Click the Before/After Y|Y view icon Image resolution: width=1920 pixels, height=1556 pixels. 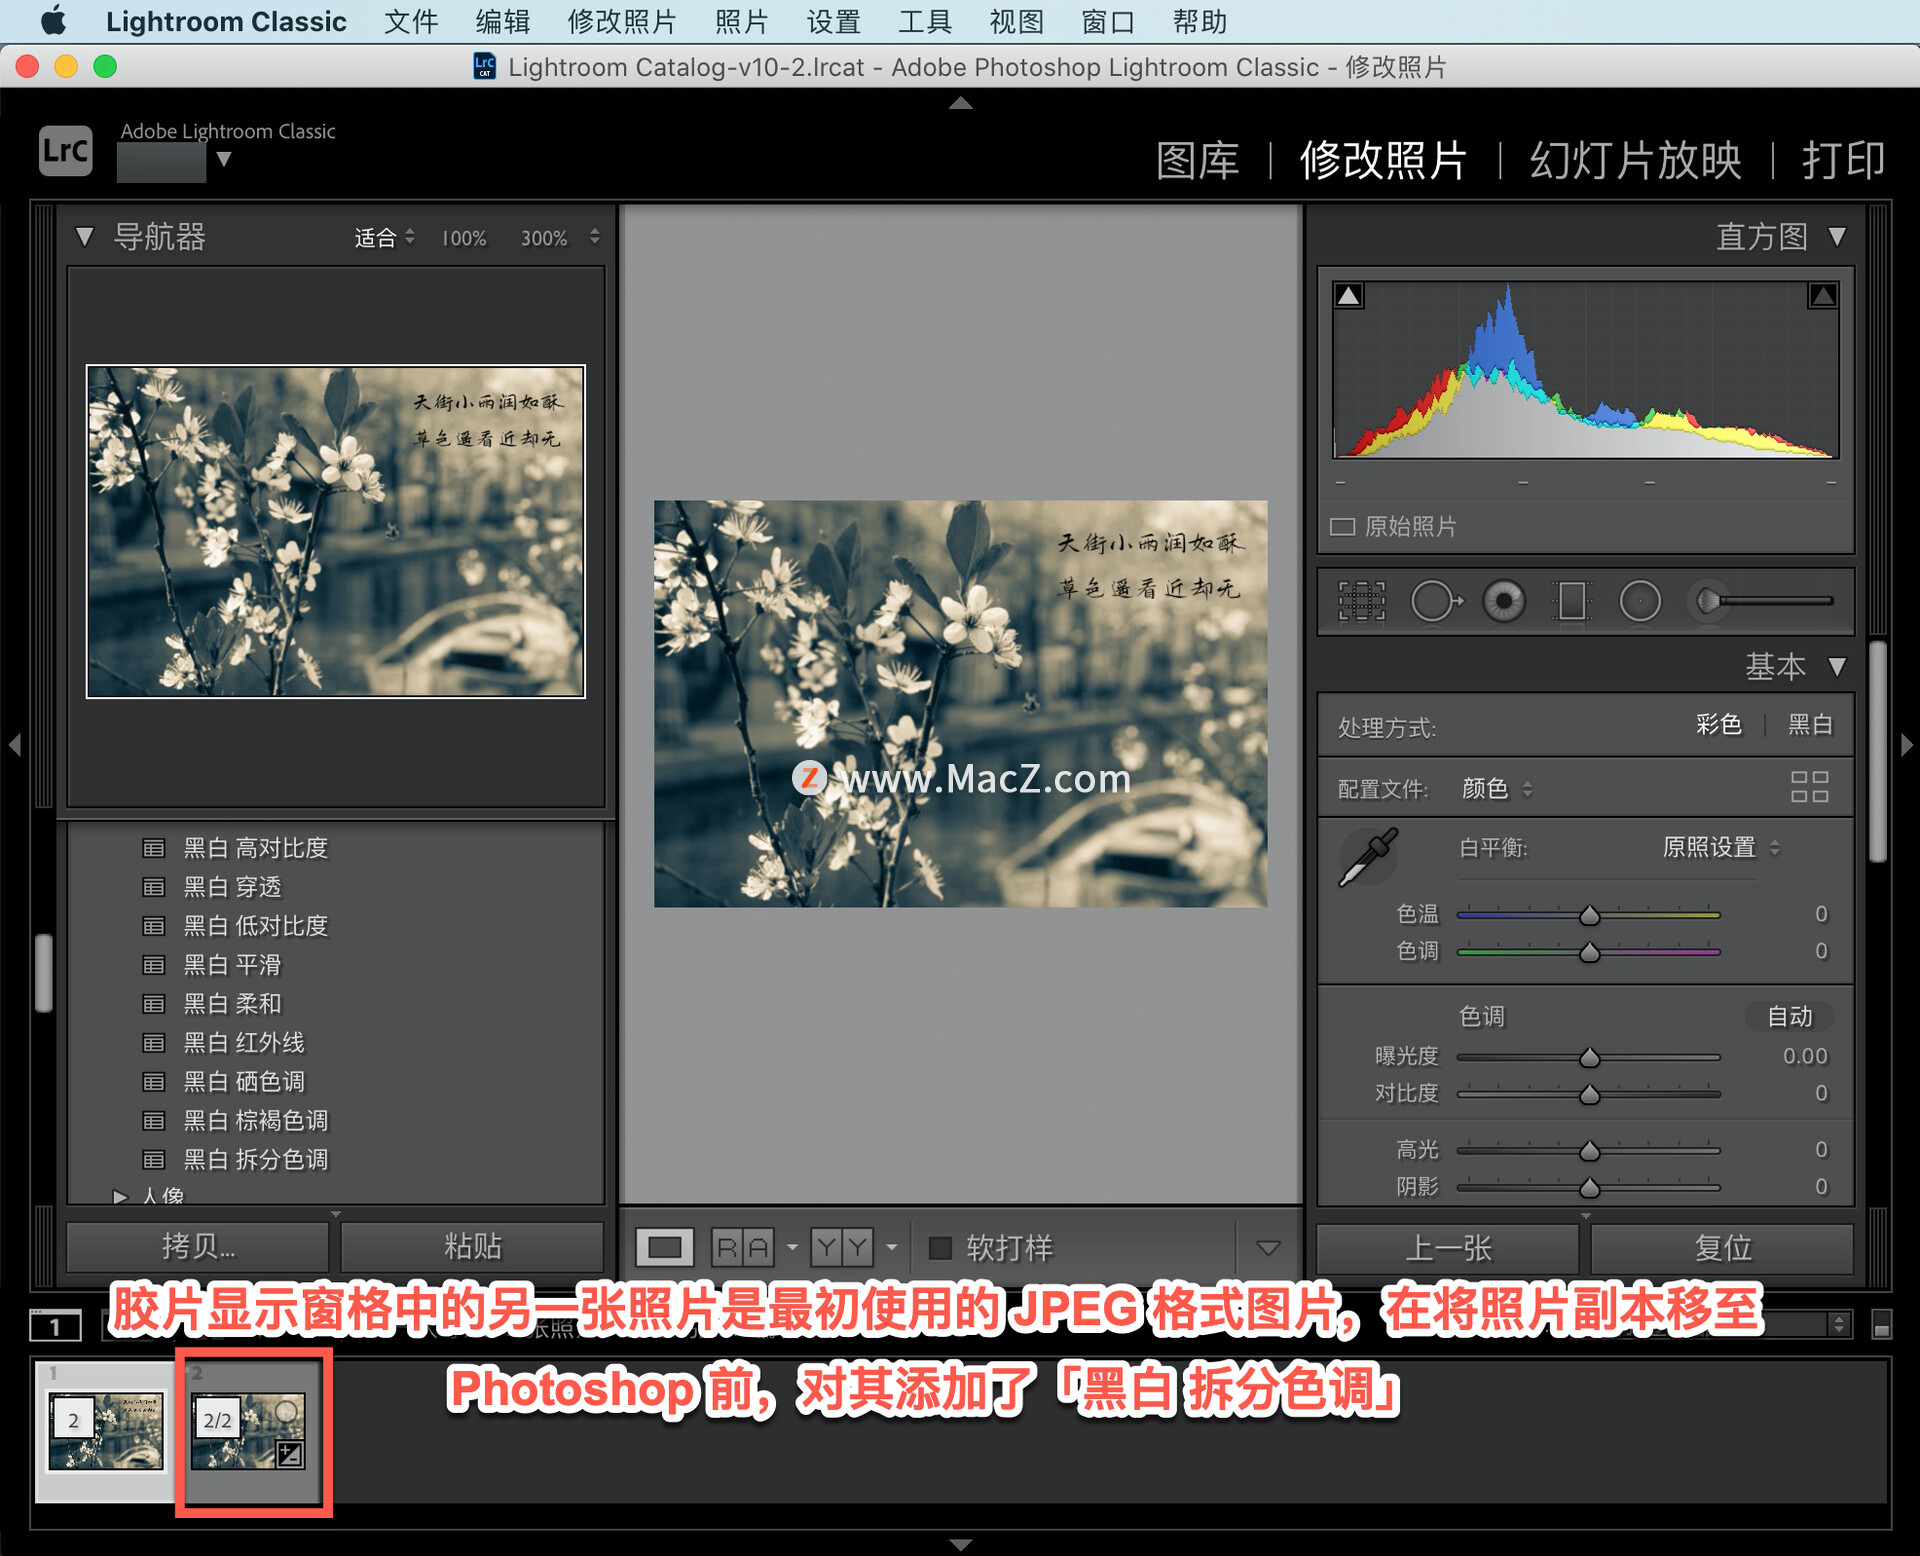click(842, 1248)
